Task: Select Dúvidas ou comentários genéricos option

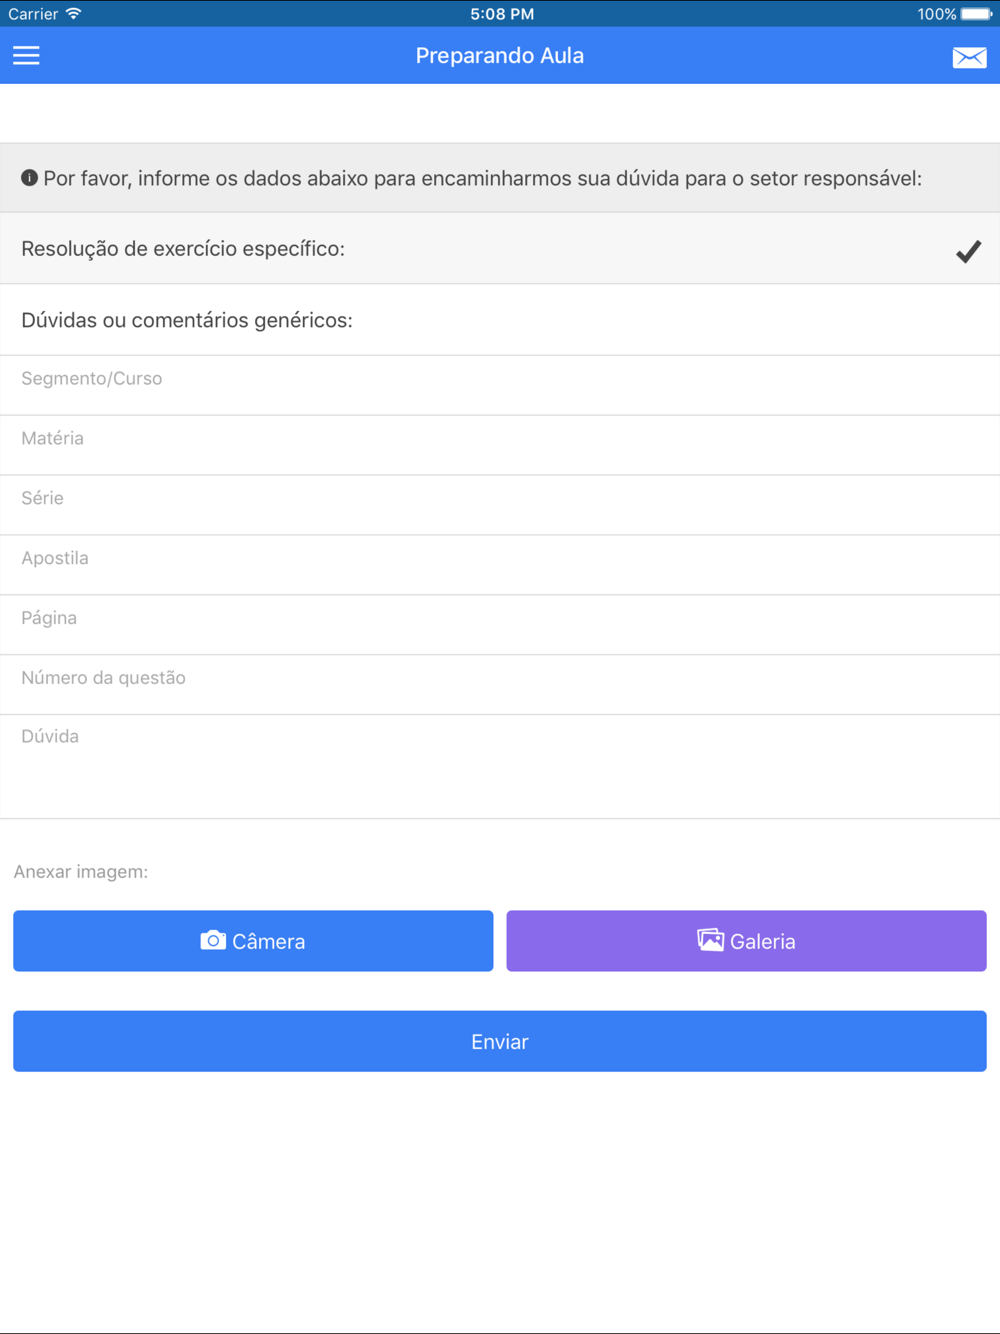Action: [500, 320]
